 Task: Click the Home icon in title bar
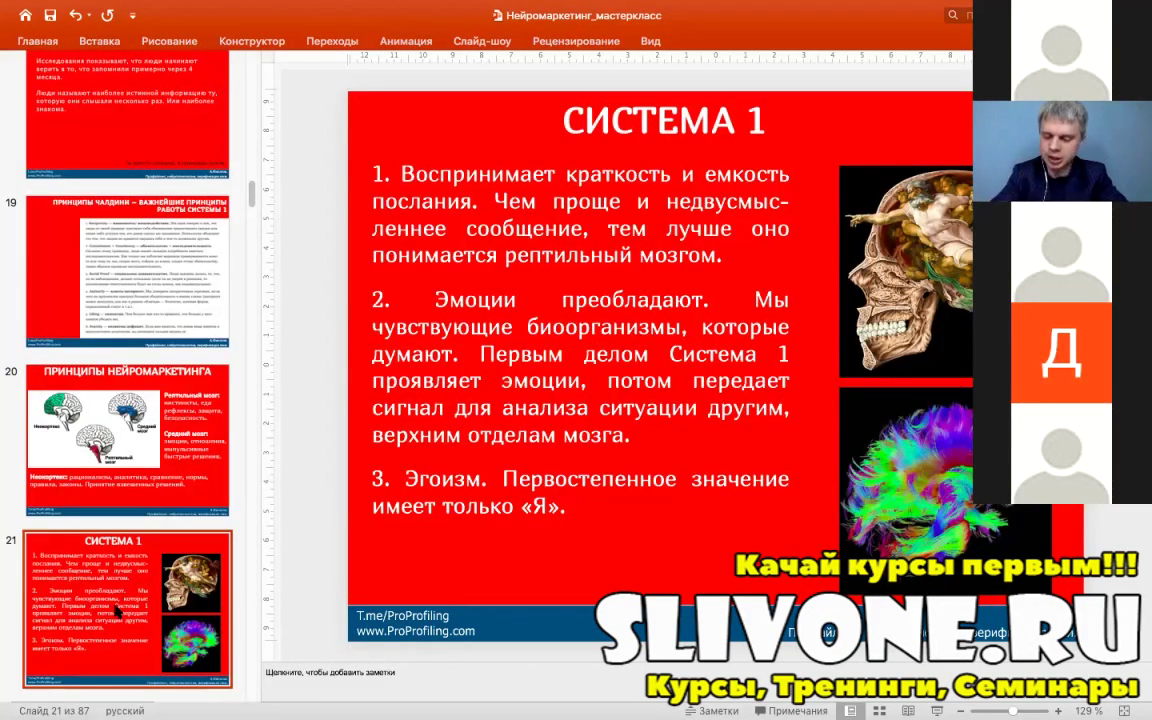25,15
